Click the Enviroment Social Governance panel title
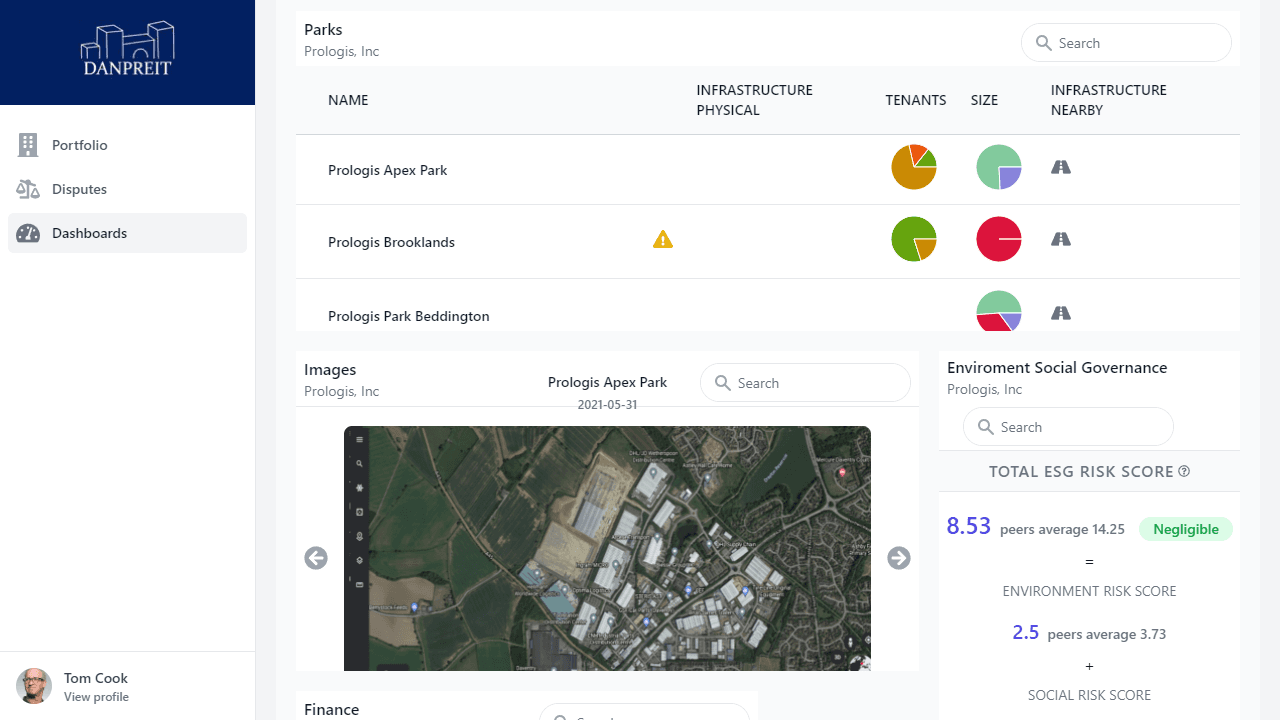This screenshot has height=720, width=1280. coord(1057,367)
